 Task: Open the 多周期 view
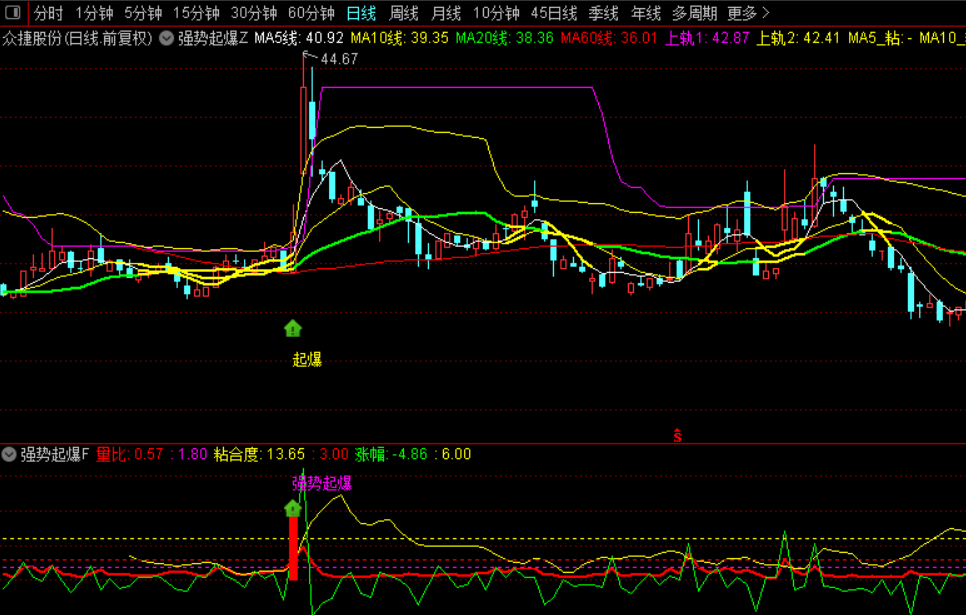click(x=694, y=13)
